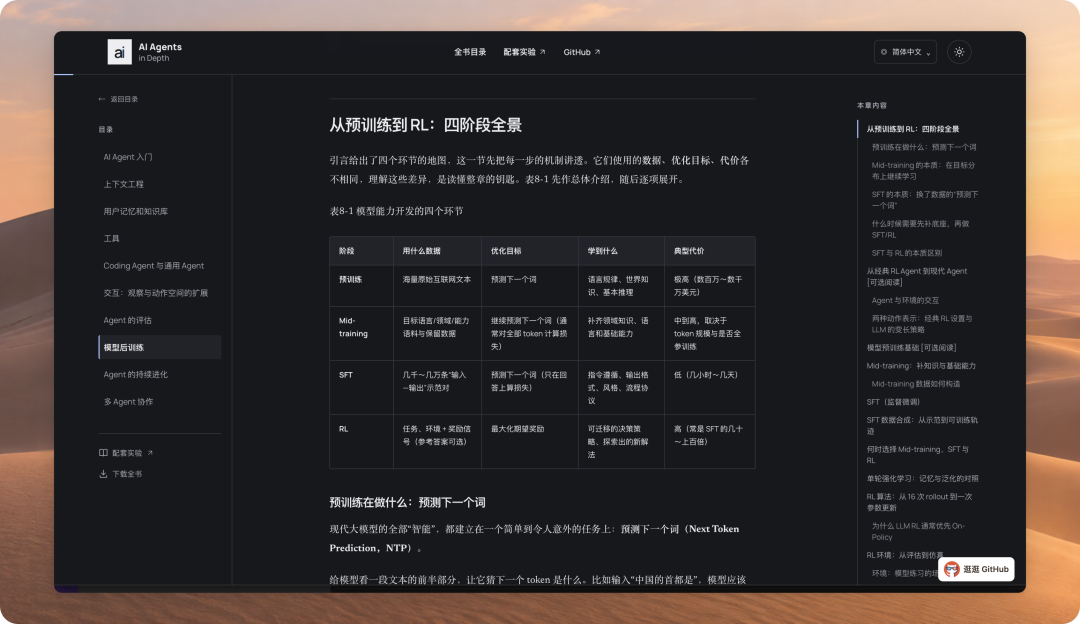Select the 模型后训练 chapter
Image resolution: width=1080 pixels, height=624 pixels.
[160, 347]
